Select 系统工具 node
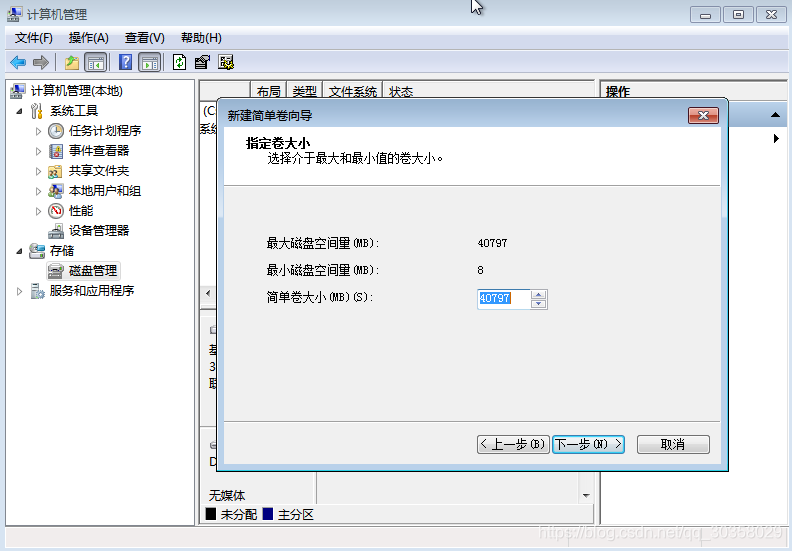This screenshot has height=551, width=792. click(74, 111)
